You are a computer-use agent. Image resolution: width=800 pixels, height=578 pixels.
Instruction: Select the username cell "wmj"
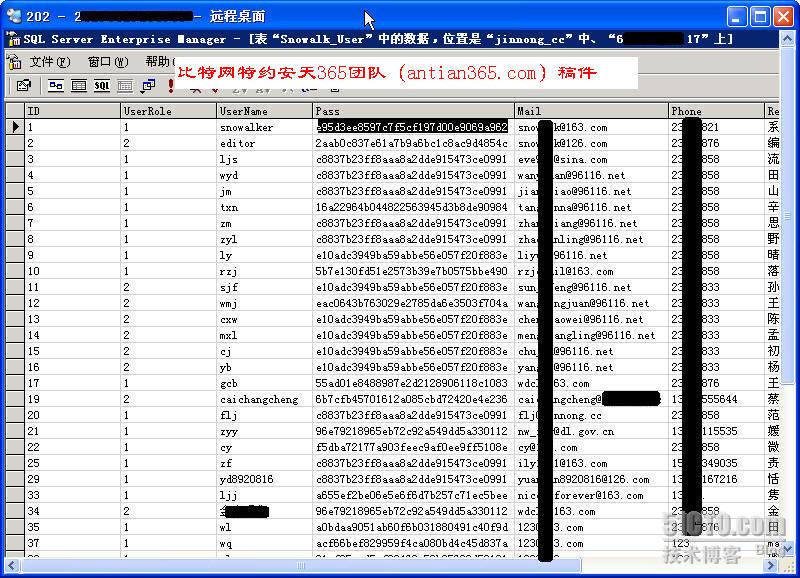coord(264,303)
